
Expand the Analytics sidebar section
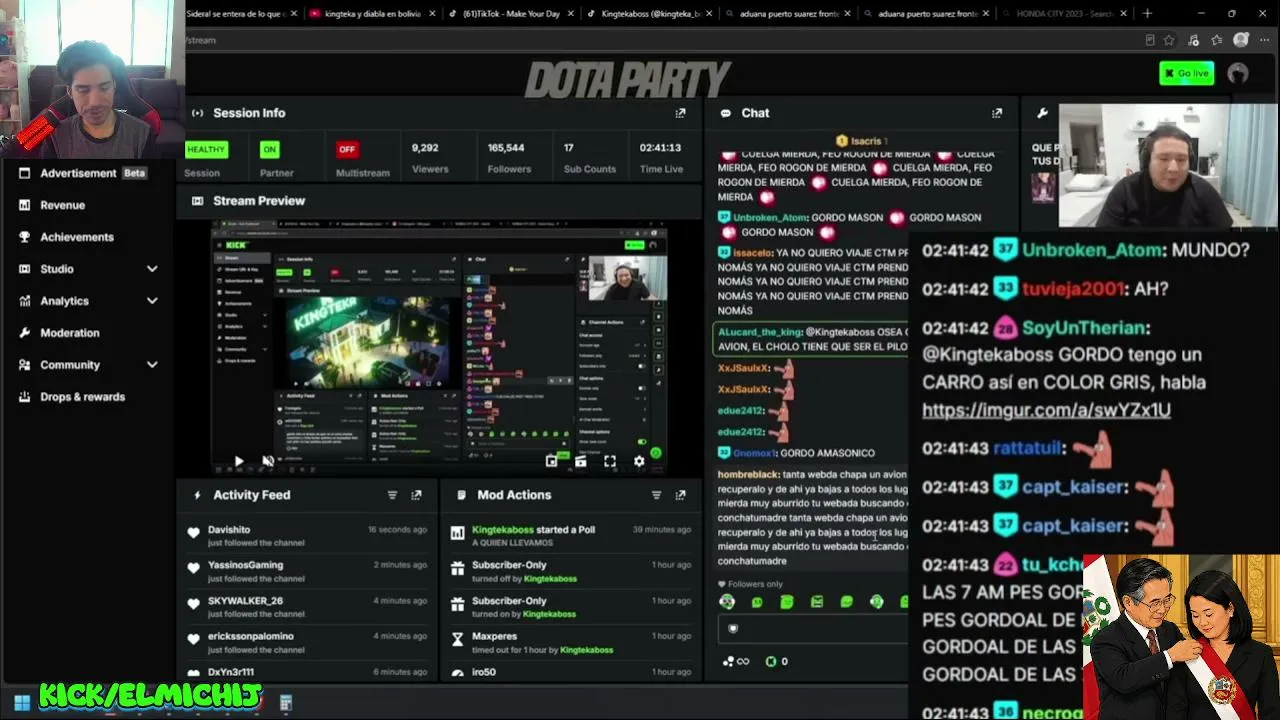(x=152, y=301)
